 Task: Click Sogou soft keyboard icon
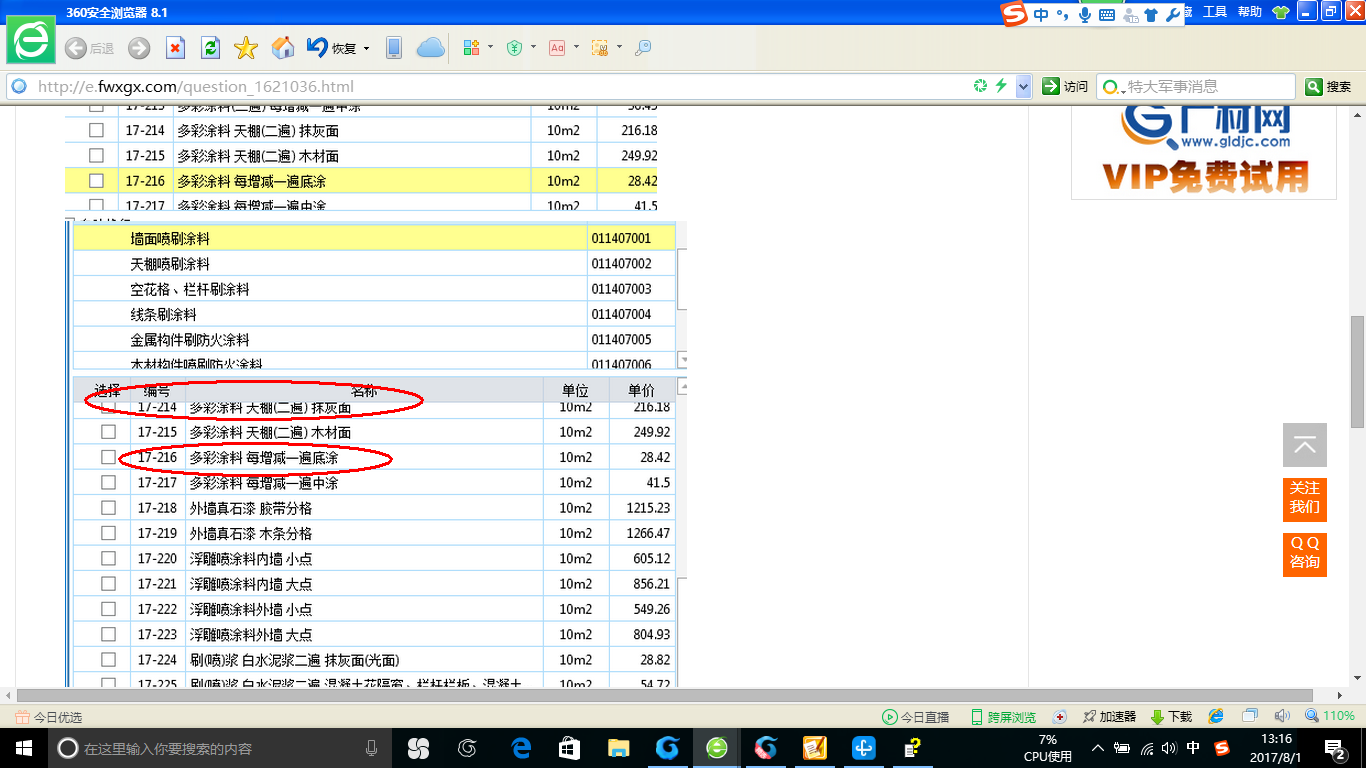pos(1107,15)
